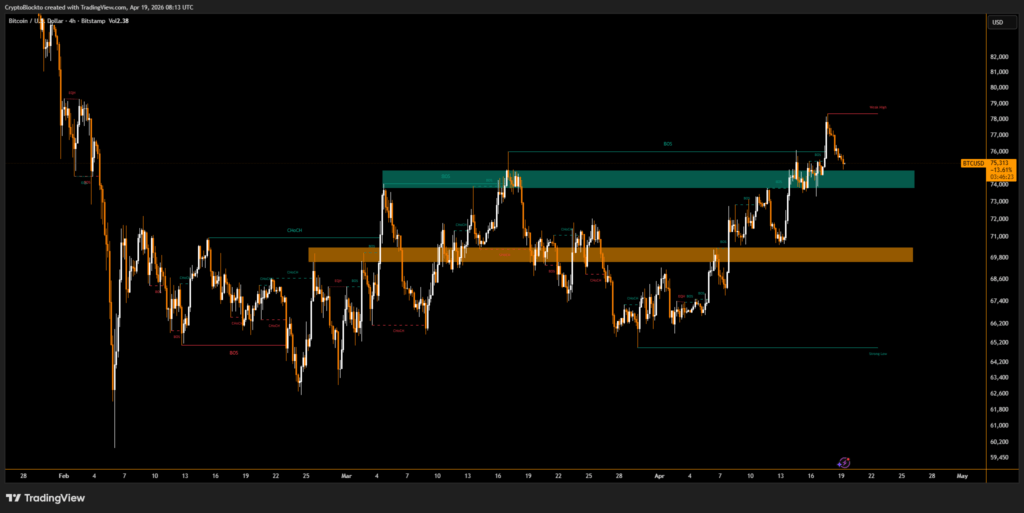Click the May label on time axis
The image size is (1024, 513).
[x=960, y=476]
